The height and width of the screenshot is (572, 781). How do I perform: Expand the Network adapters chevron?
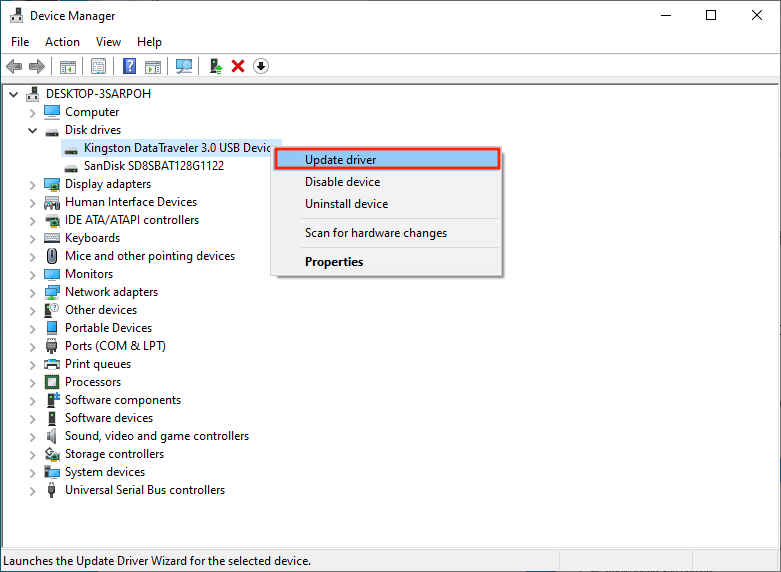coord(33,292)
